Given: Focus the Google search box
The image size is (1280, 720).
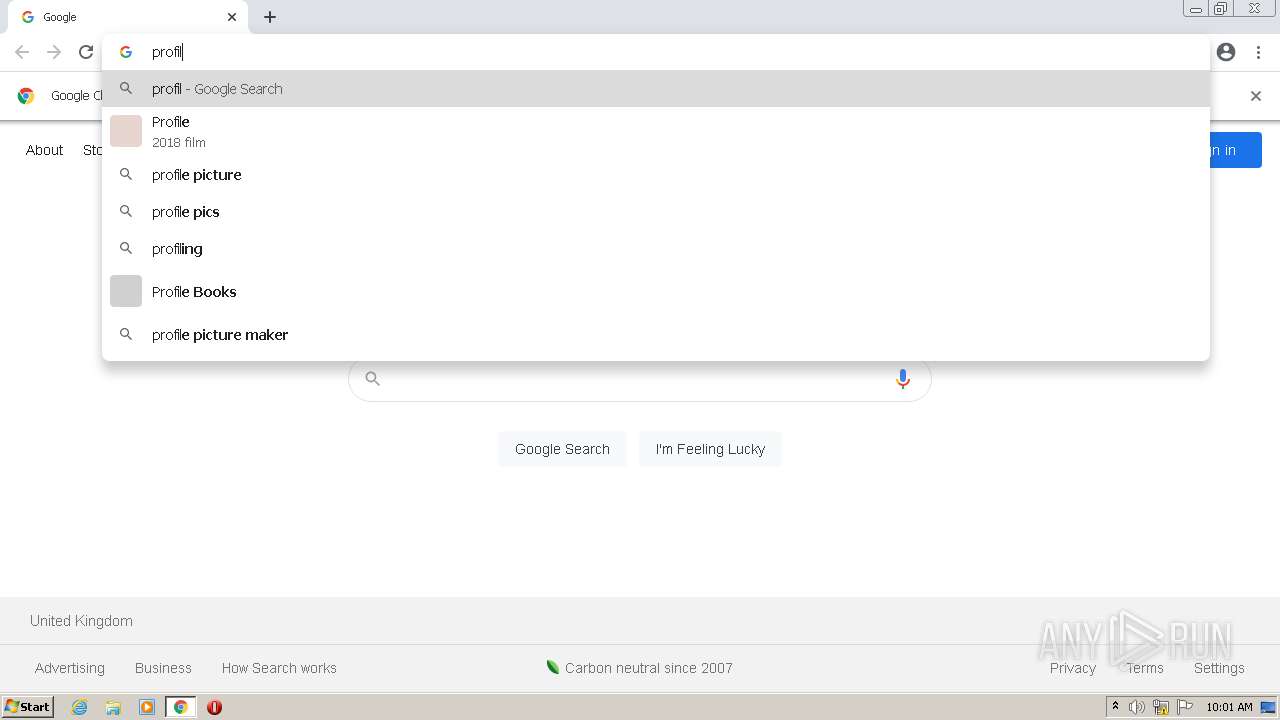Looking at the screenshot, I should [x=640, y=379].
